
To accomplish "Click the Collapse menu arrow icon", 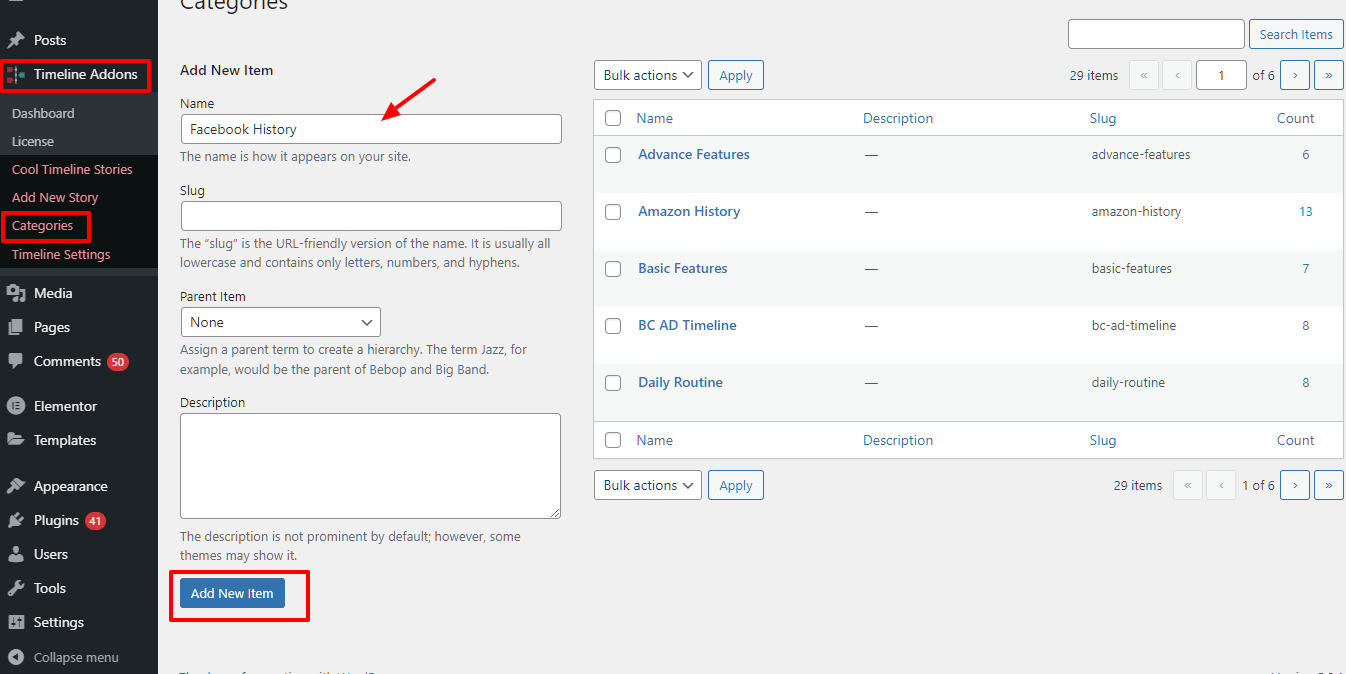I will click(x=16, y=657).
